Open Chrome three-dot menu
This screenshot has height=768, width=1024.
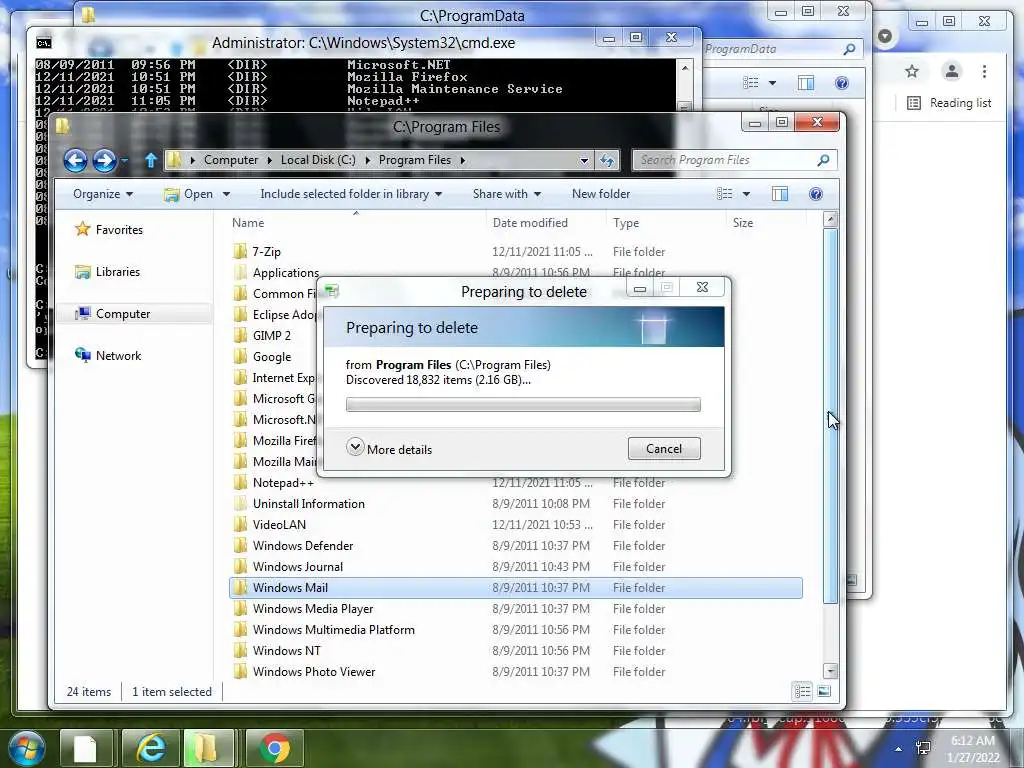pyautogui.click(x=984, y=71)
